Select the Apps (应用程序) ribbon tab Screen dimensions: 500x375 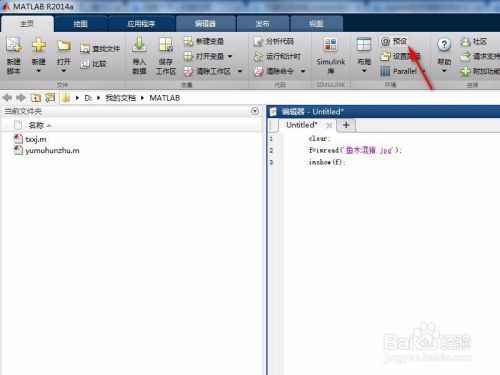(141, 24)
